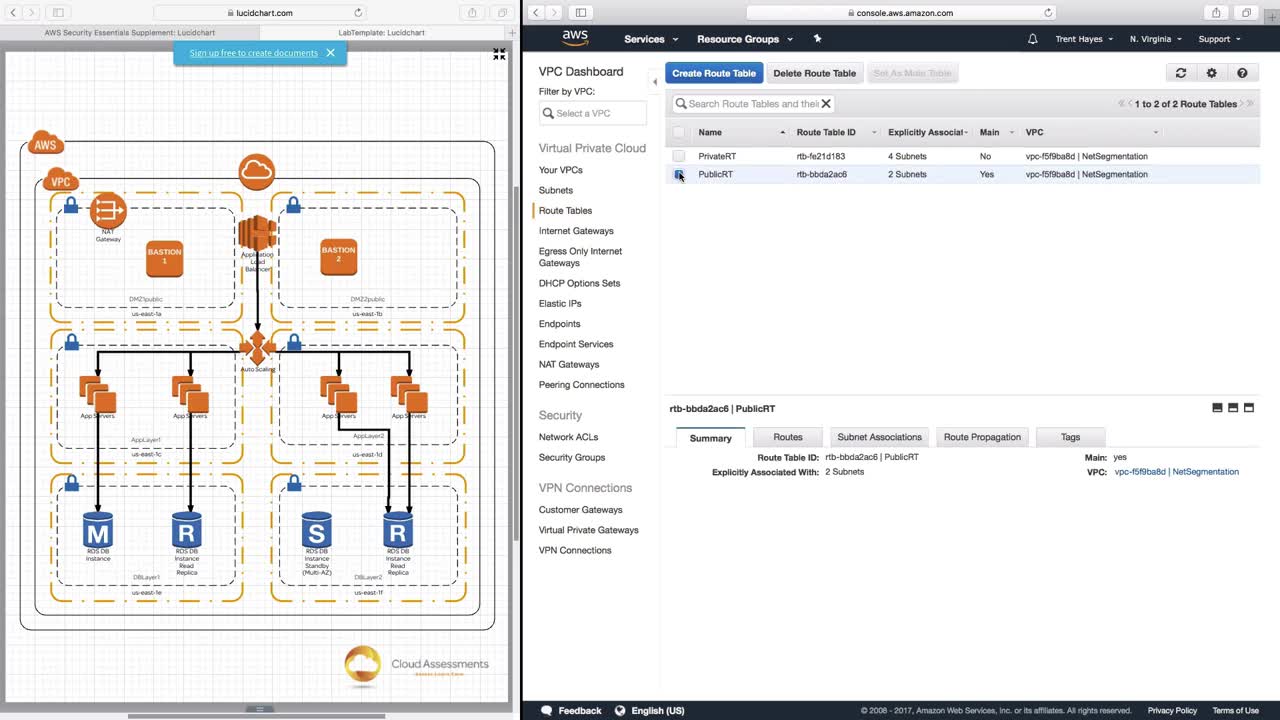Open the Select a VPC filter dropdown

click(x=592, y=113)
